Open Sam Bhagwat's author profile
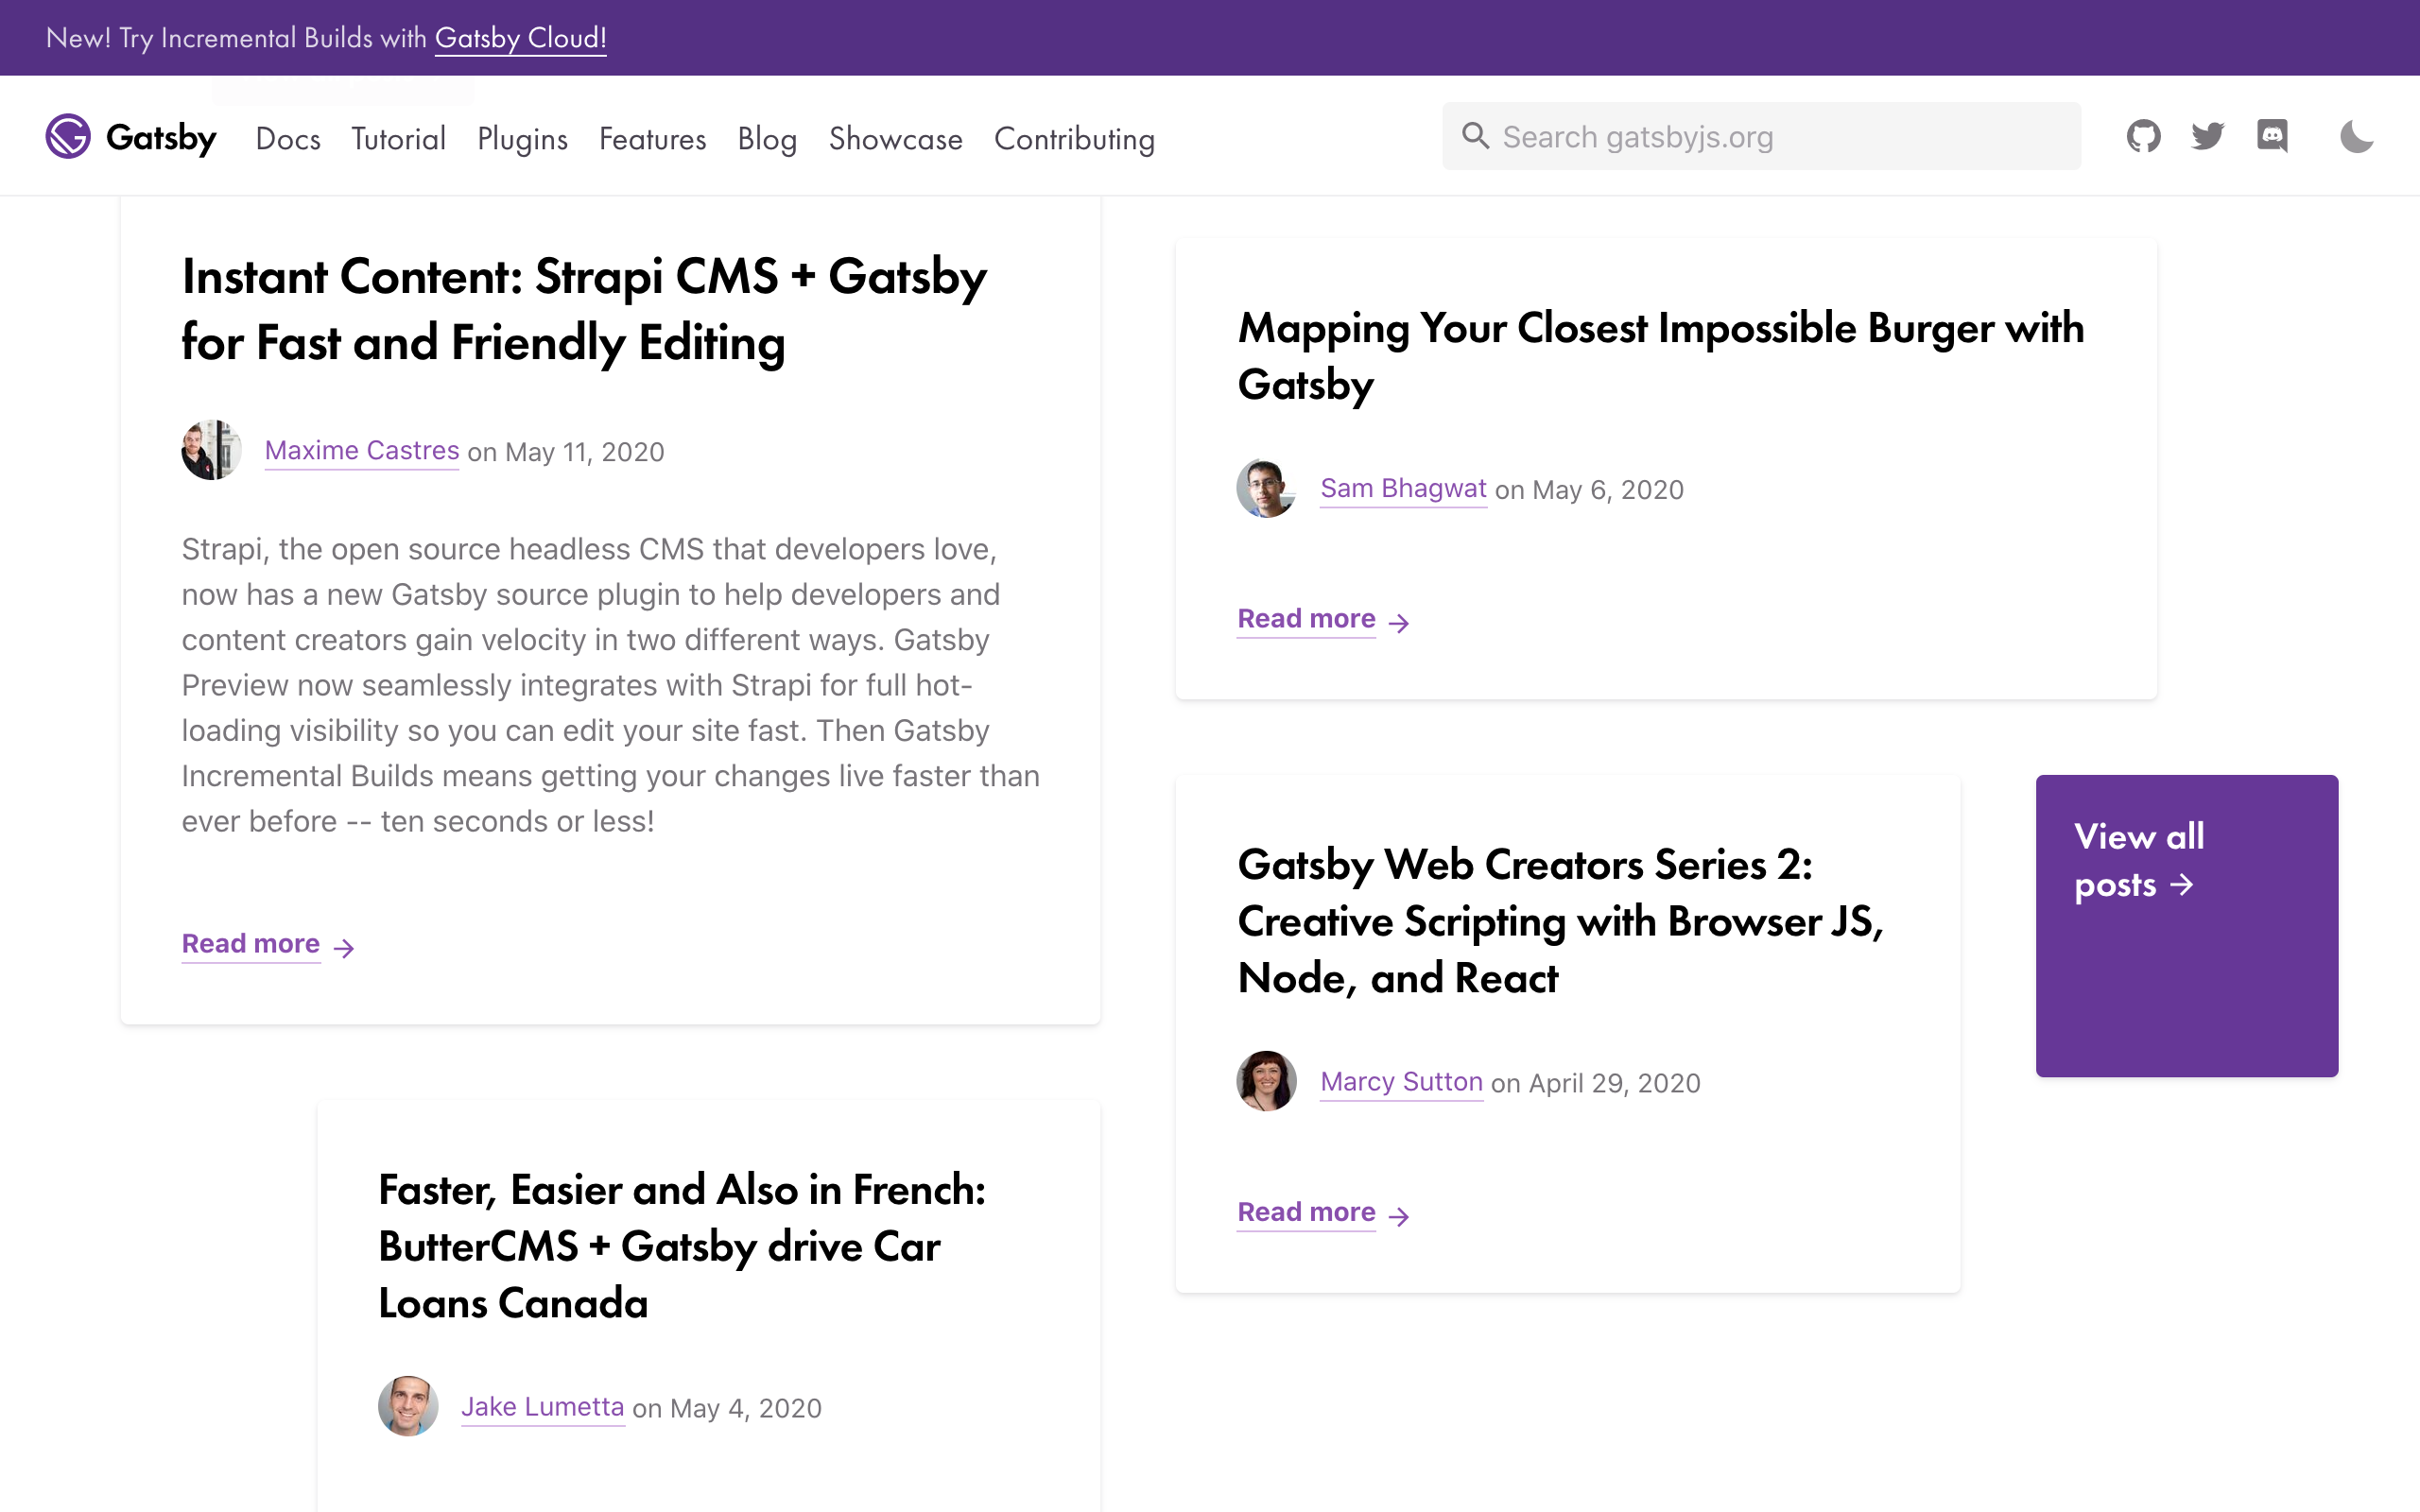This screenshot has width=2420, height=1512. (x=1402, y=488)
